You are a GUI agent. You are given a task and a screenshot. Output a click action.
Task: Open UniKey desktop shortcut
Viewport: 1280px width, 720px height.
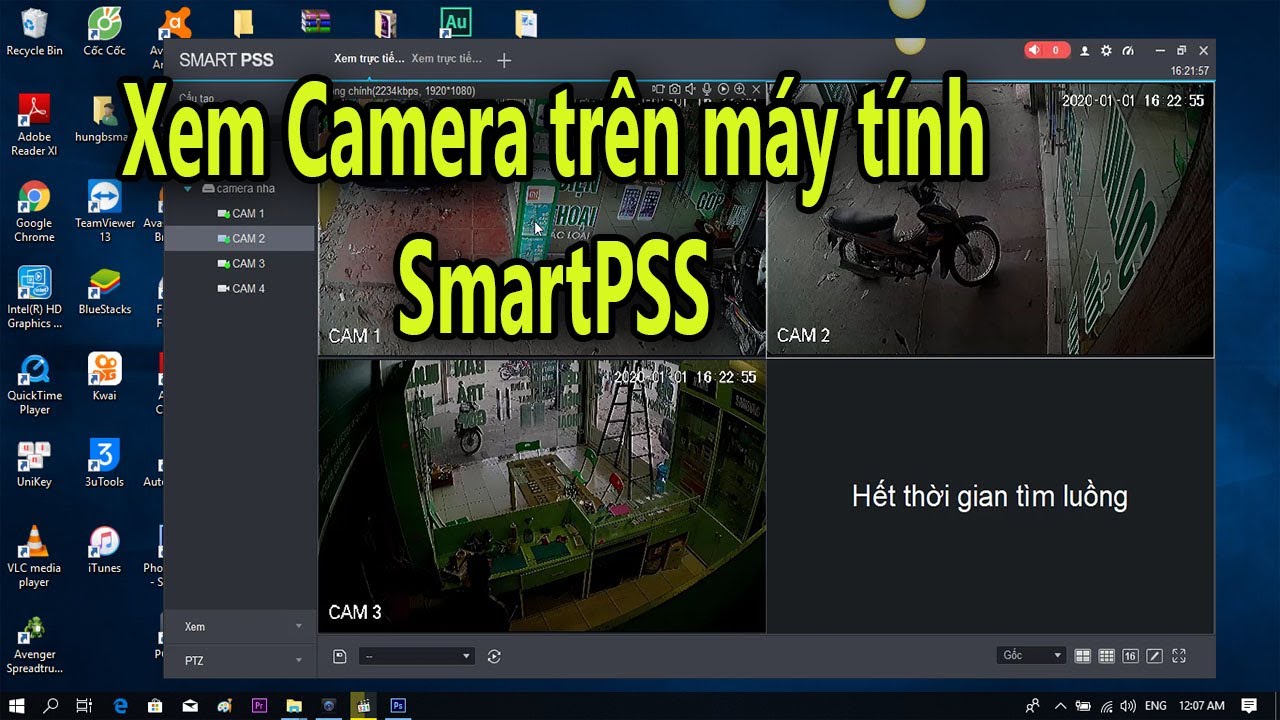34,463
